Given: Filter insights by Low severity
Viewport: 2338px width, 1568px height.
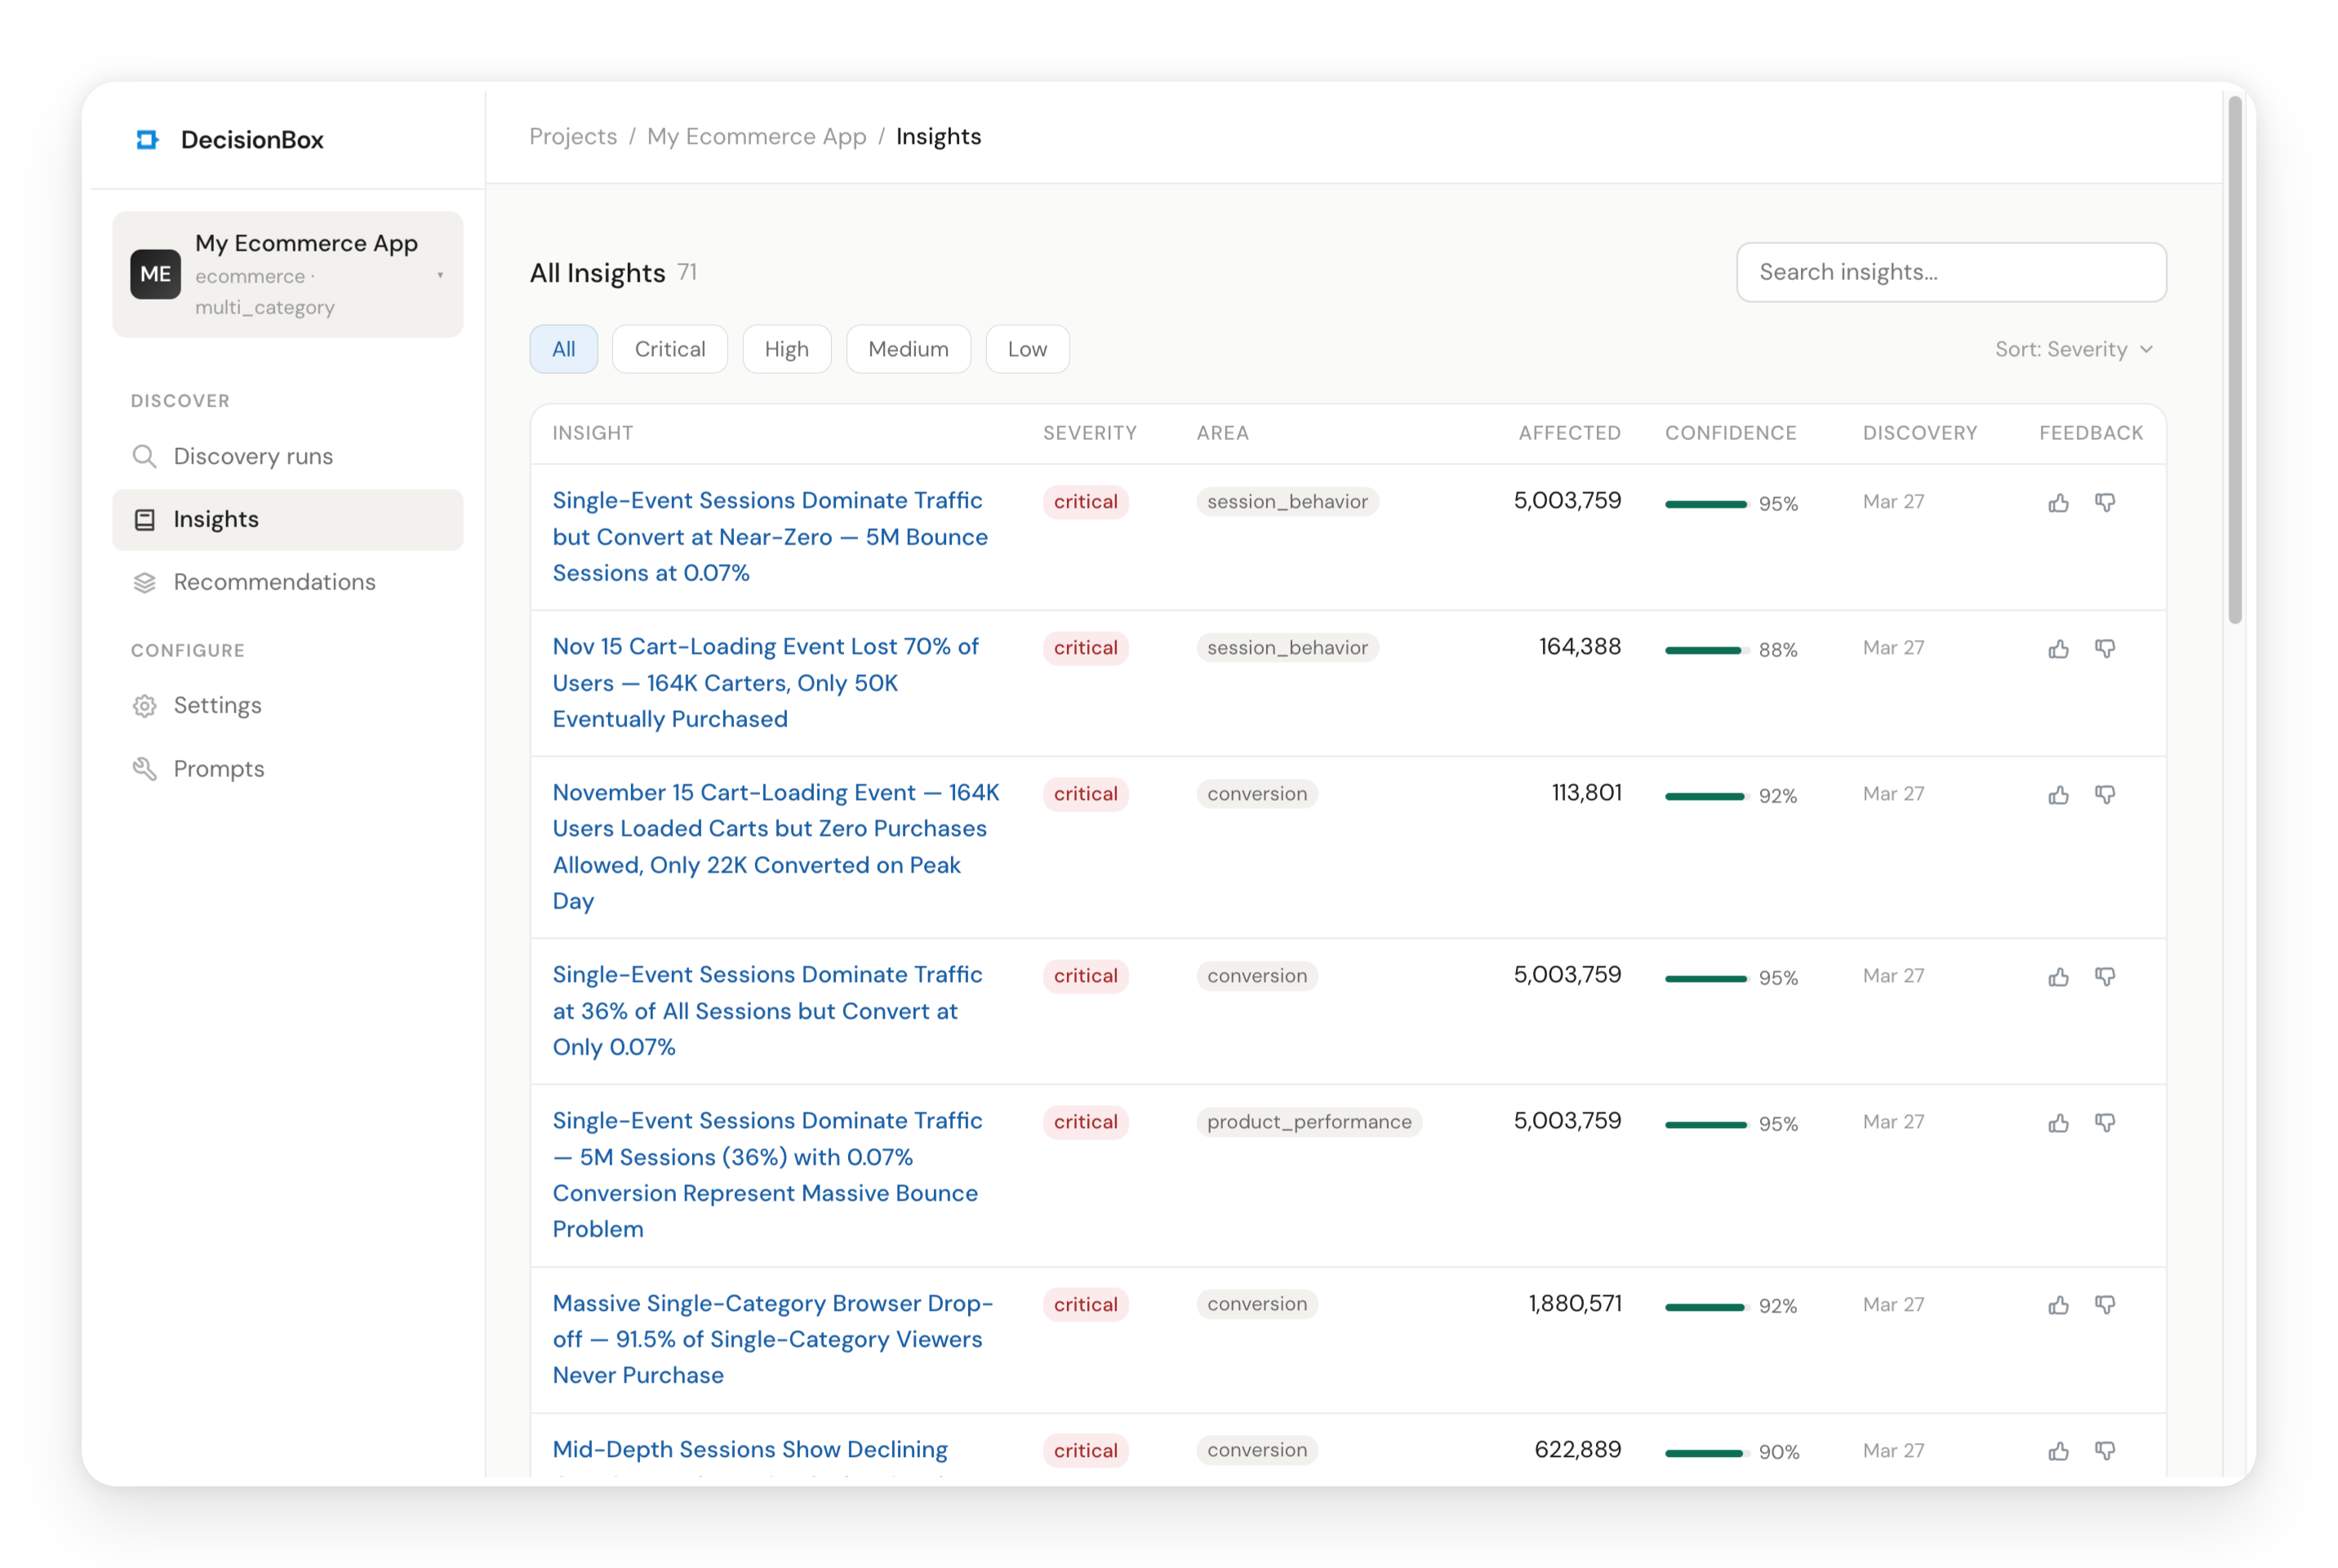Looking at the screenshot, I should [x=1027, y=349].
